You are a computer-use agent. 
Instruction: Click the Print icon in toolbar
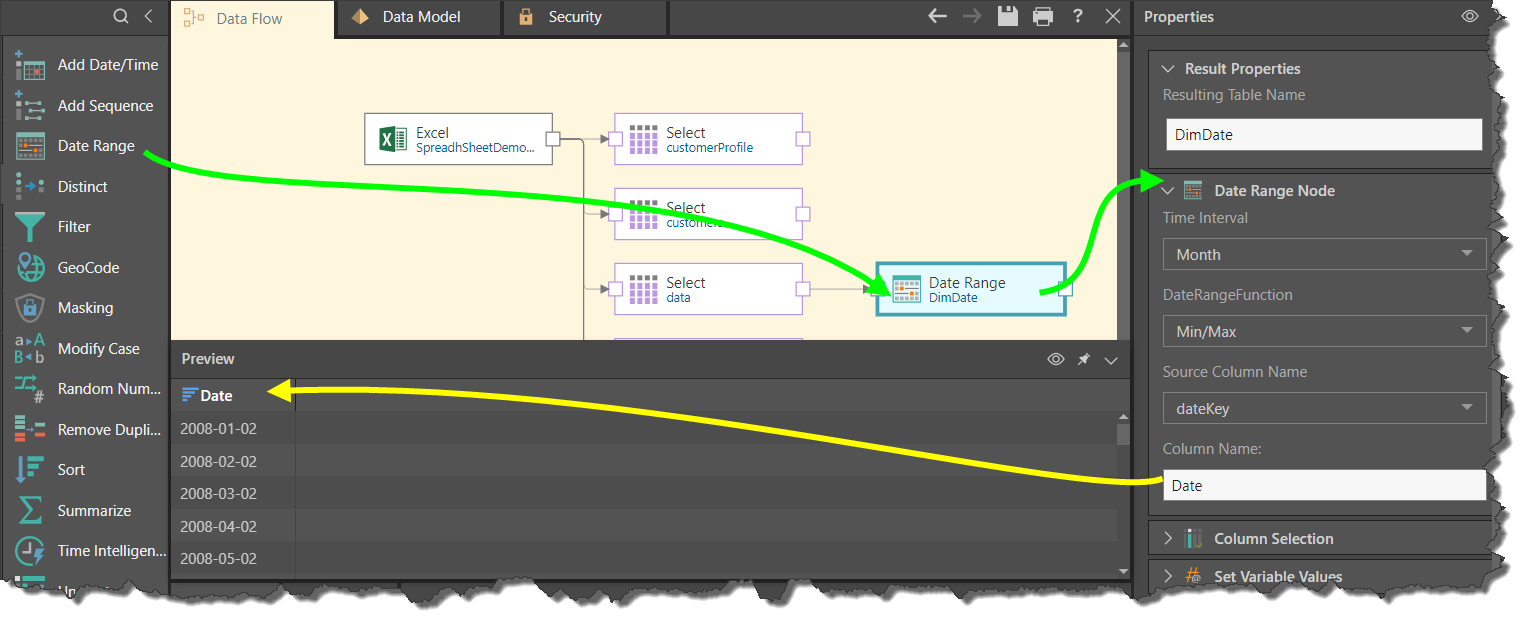(1043, 16)
